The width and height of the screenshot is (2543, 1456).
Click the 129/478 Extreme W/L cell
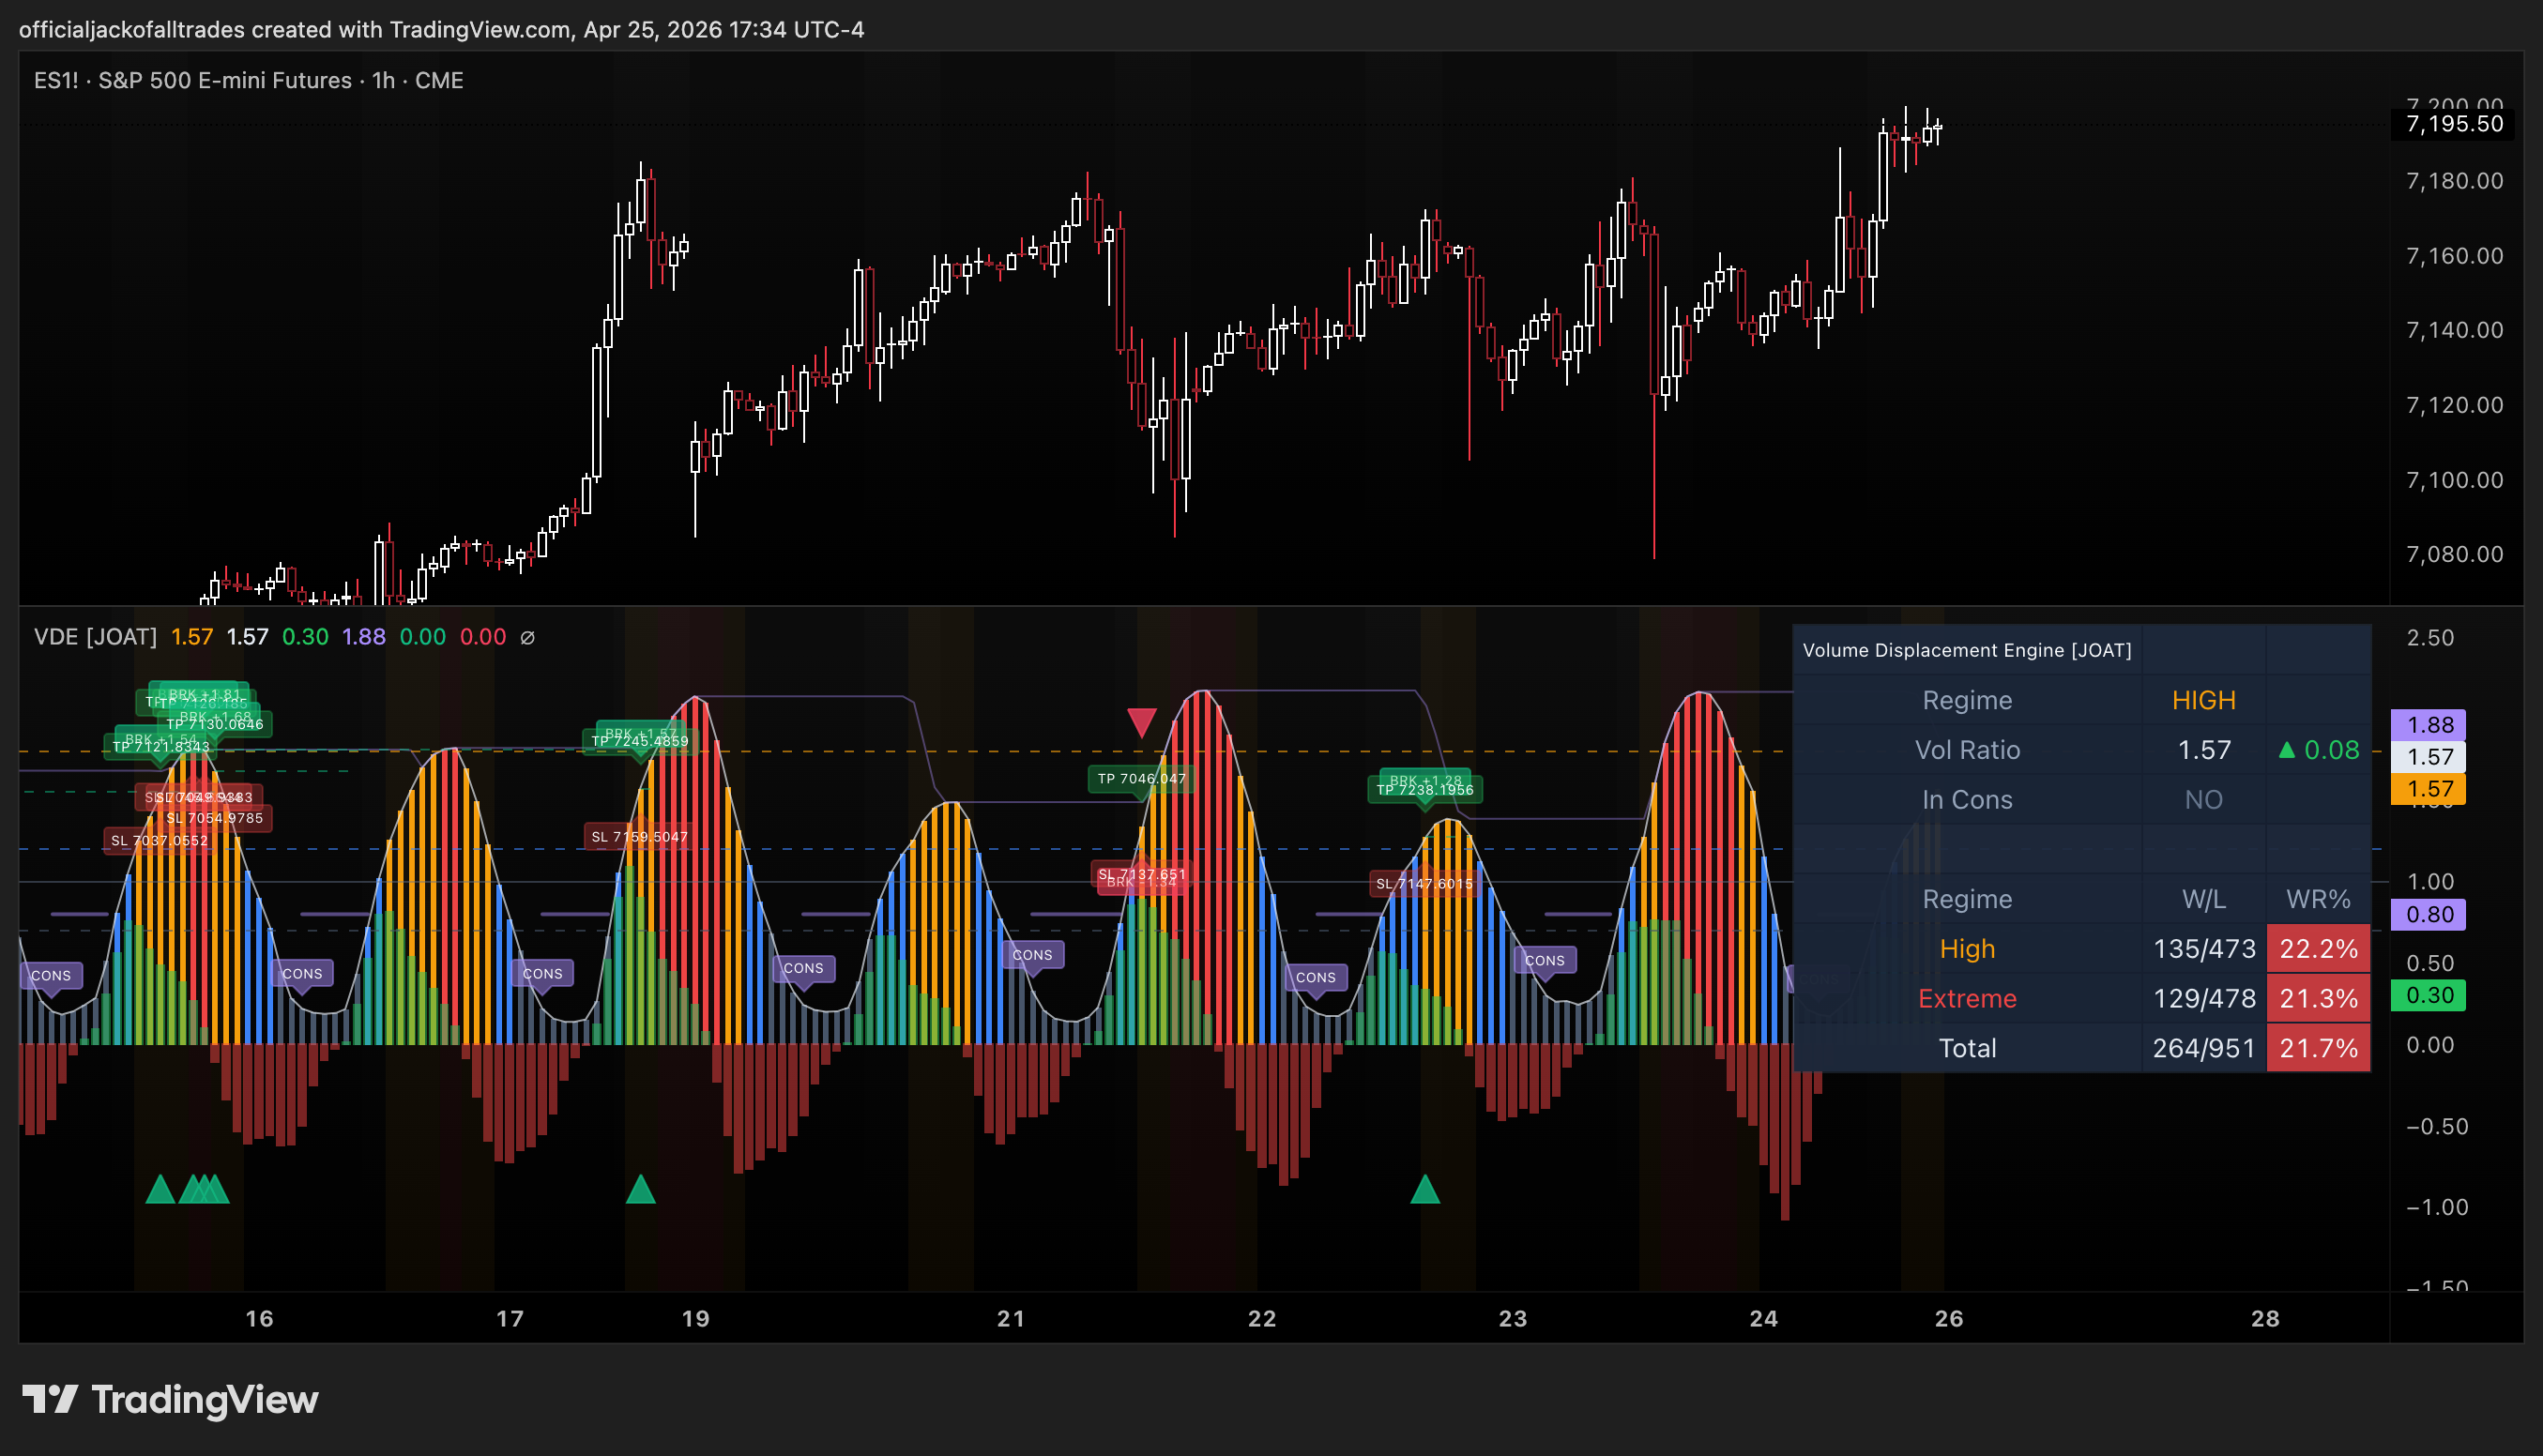coord(2204,998)
